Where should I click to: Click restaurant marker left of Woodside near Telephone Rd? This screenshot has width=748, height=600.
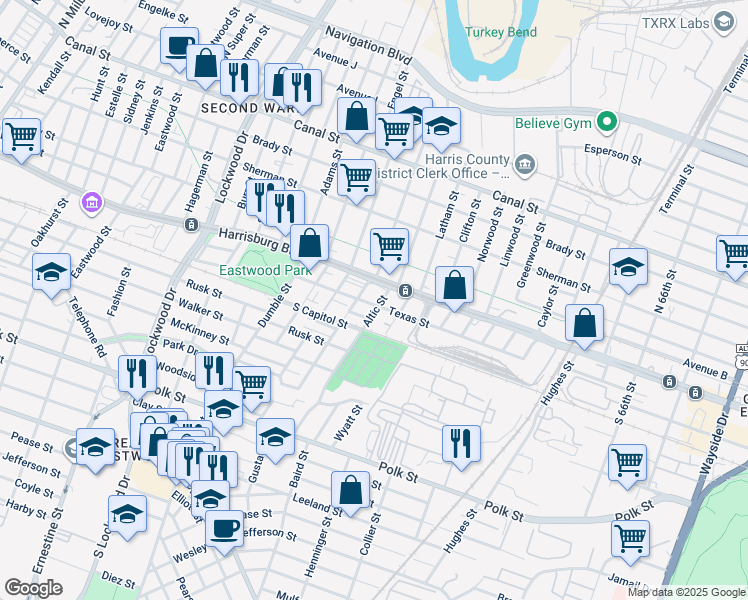point(137,375)
